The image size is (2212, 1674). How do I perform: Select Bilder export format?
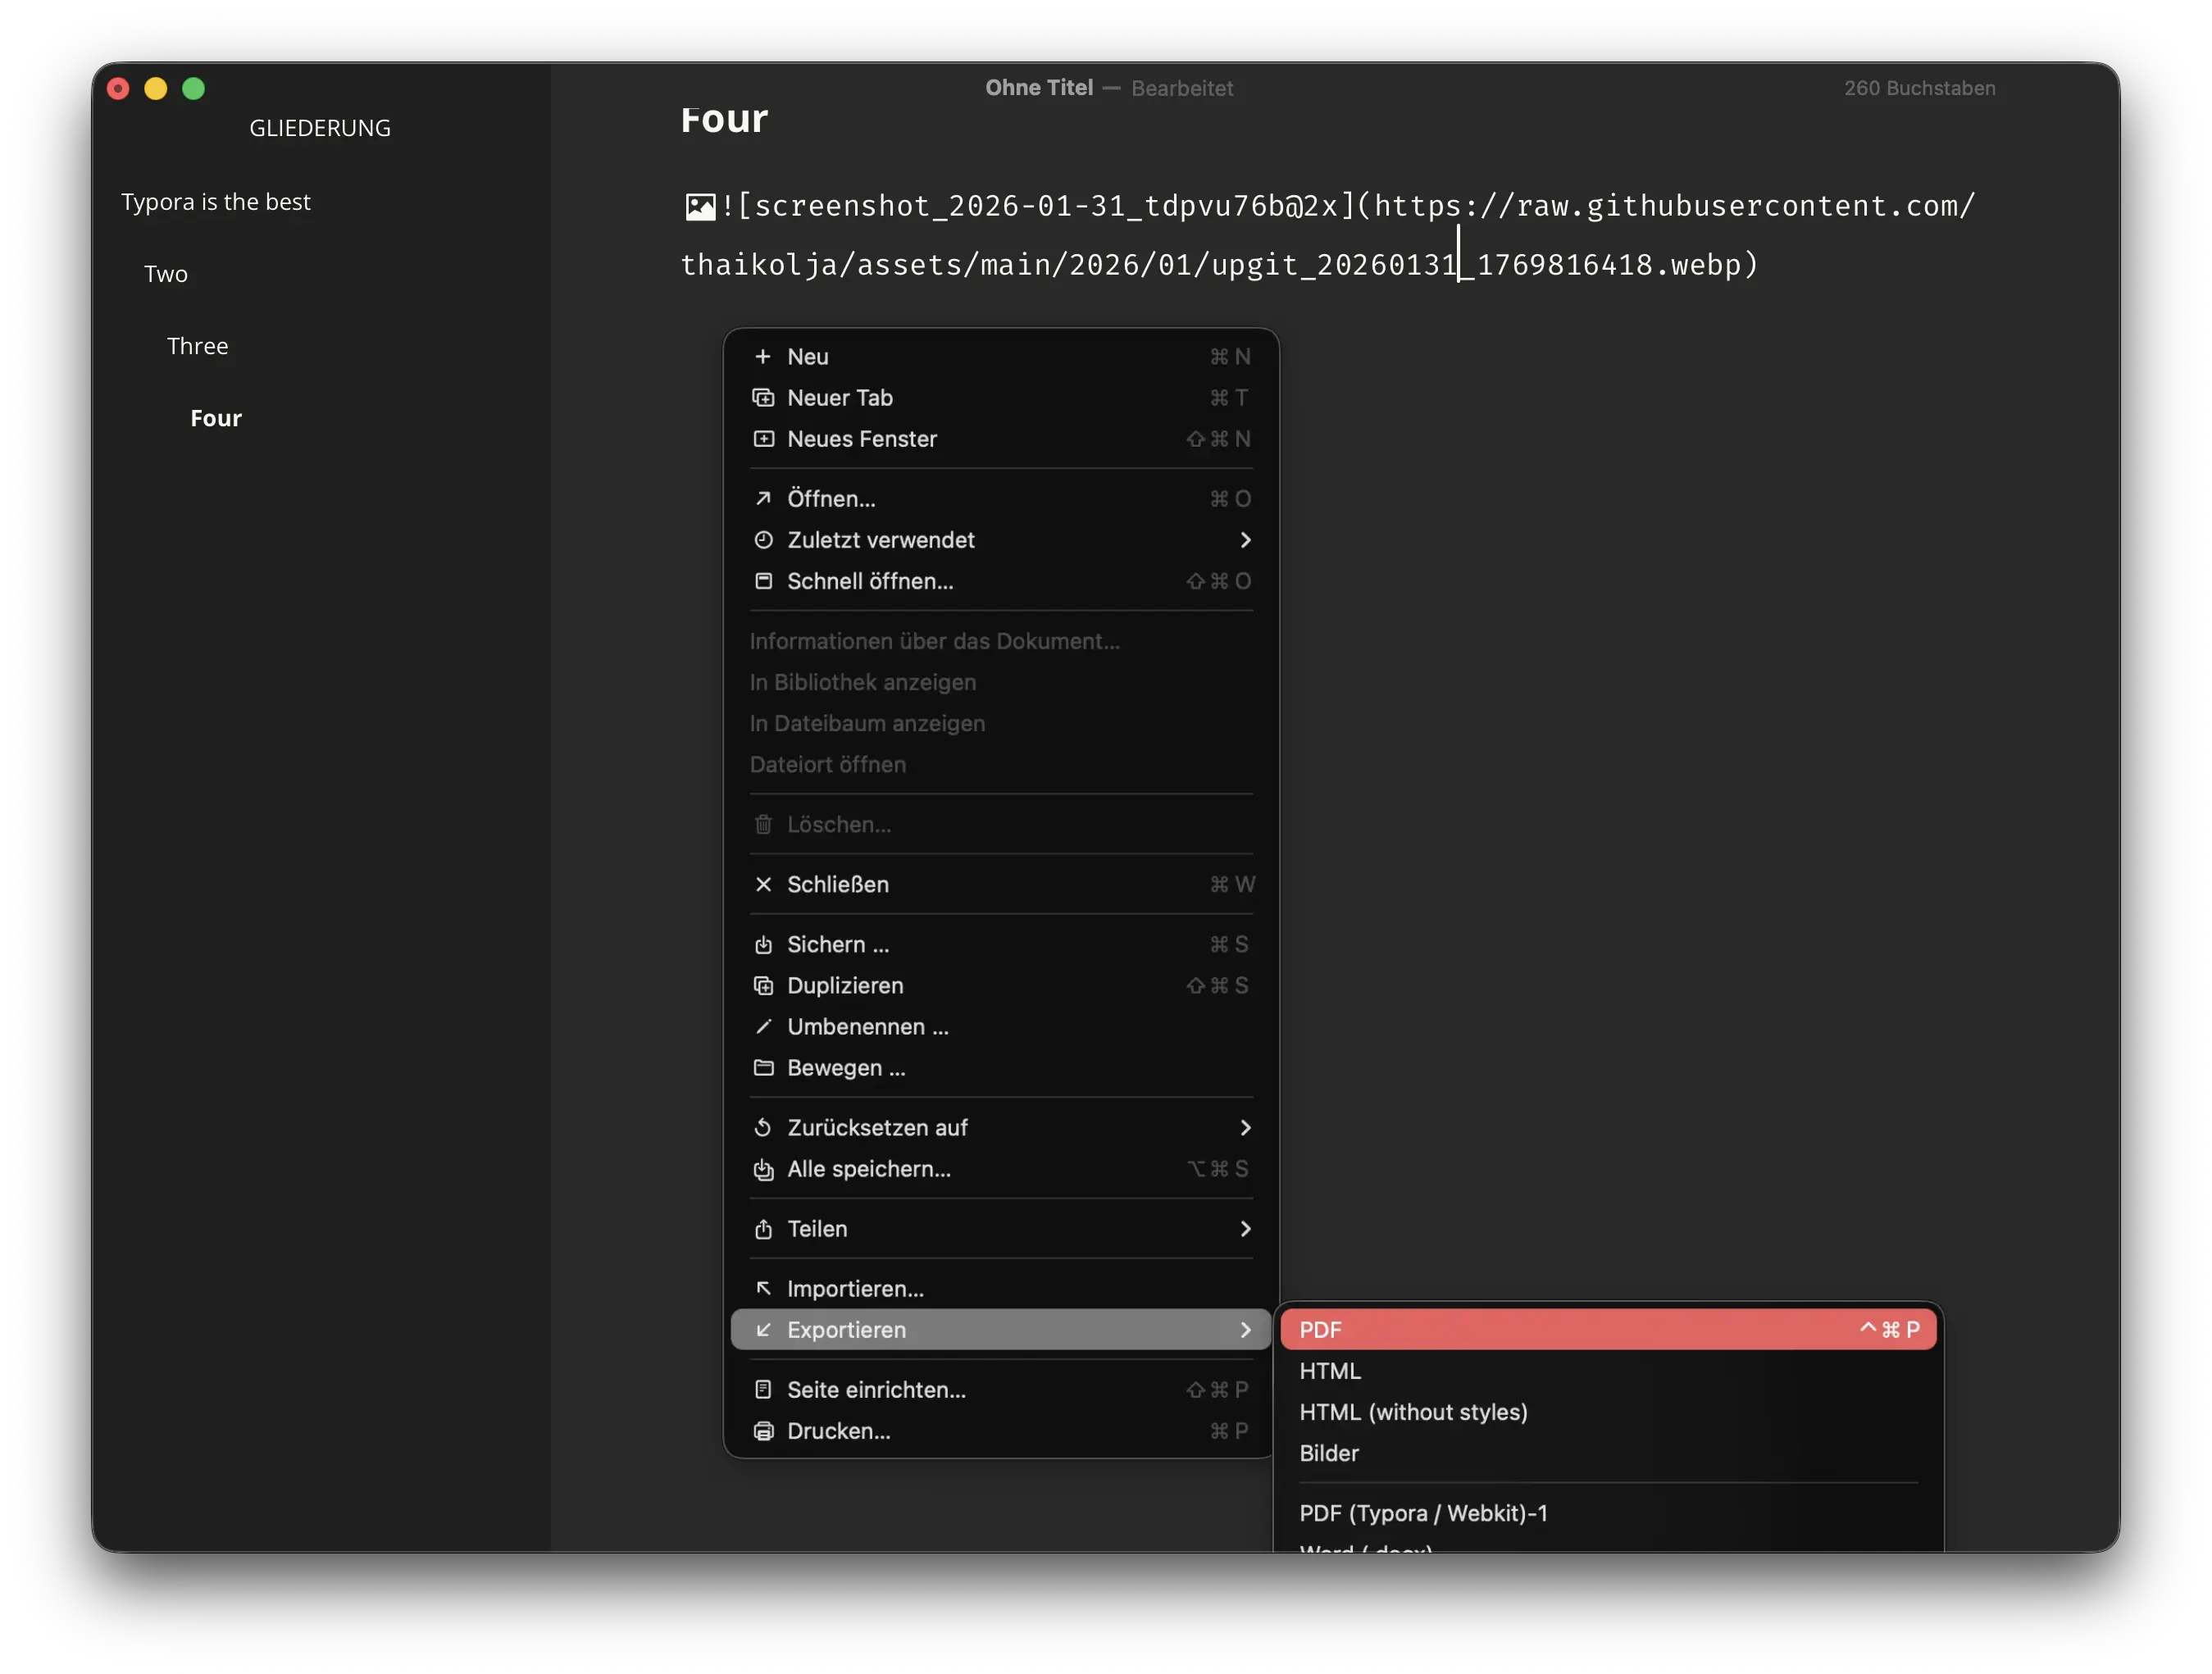click(x=1328, y=1453)
